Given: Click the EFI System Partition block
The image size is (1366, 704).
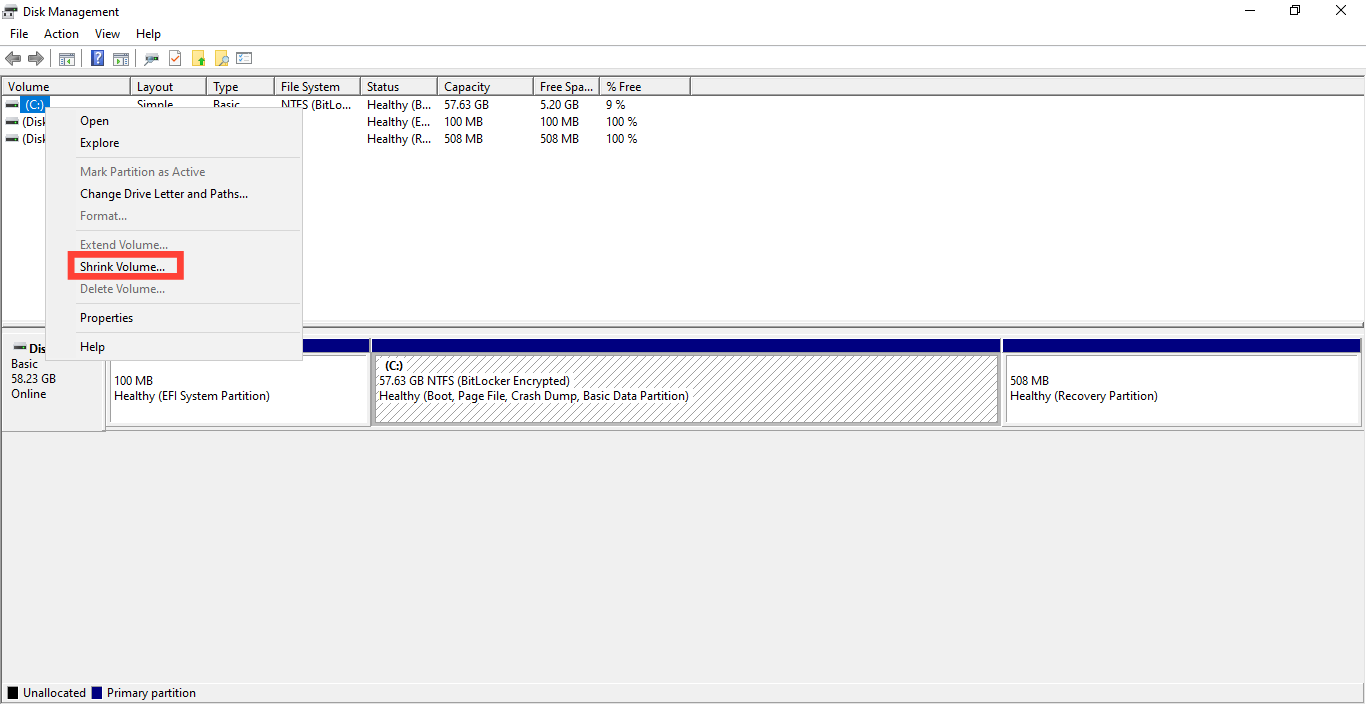Looking at the screenshot, I should [x=239, y=388].
